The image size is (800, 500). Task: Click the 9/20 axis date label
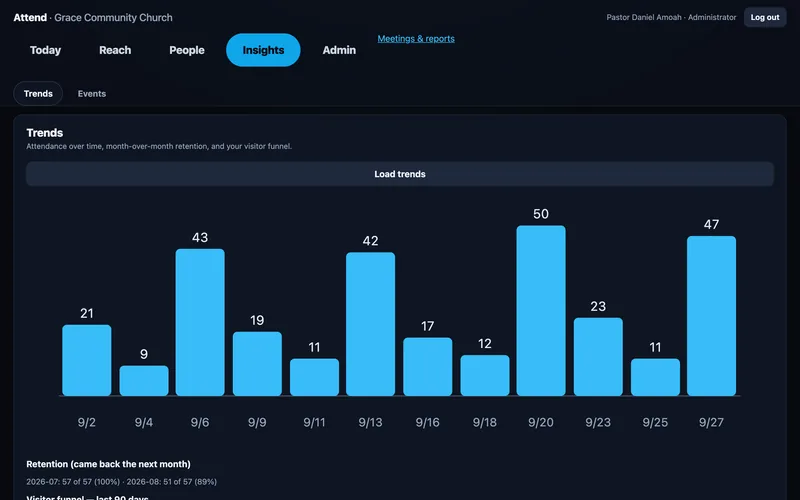point(541,422)
